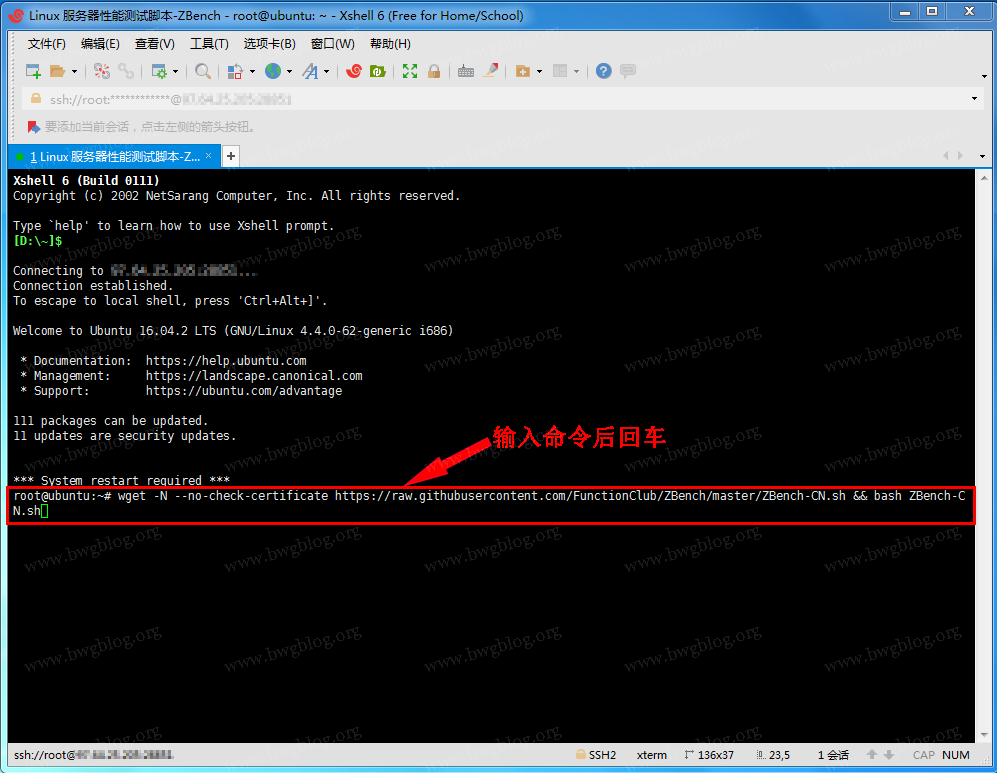Select the Linux 服务器性能测试脚本 session tab
This screenshot has width=997, height=773.
click(114, 156)
